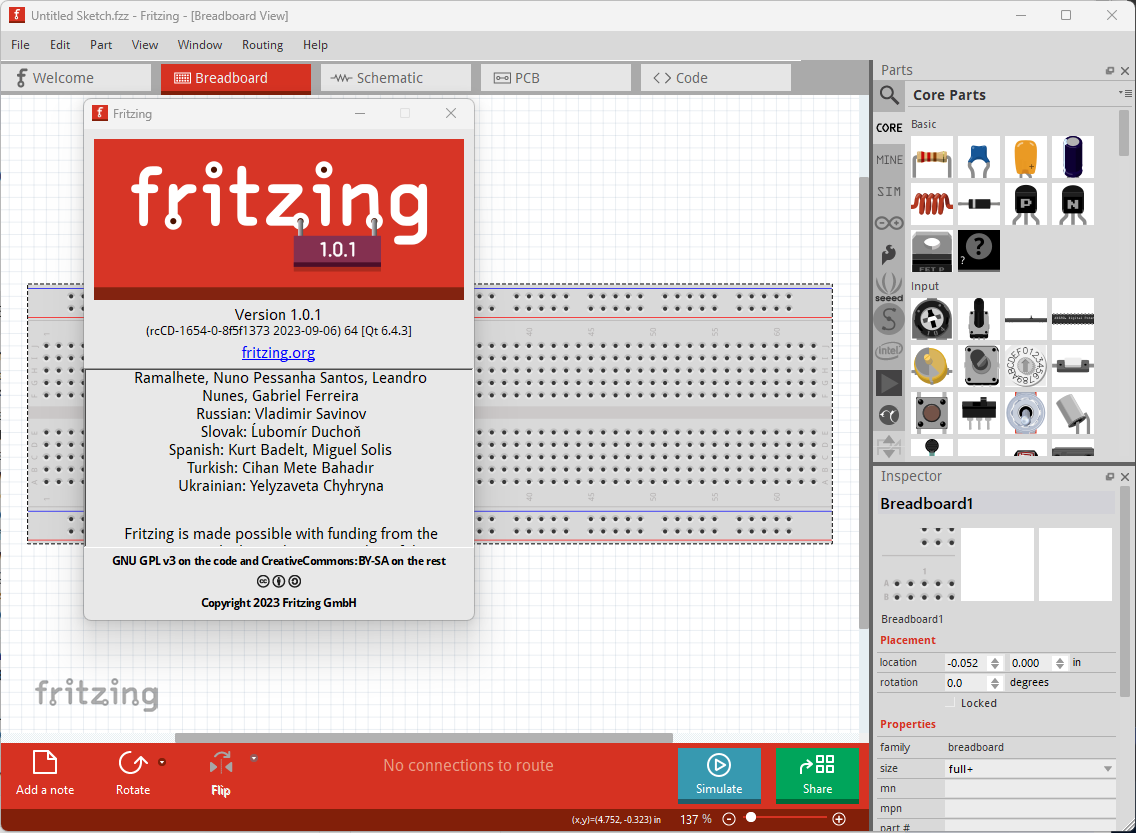Viewport: 1136px width, 833px height.
Task: Open the Snootlab S parts bin
Action: [889, 319]
